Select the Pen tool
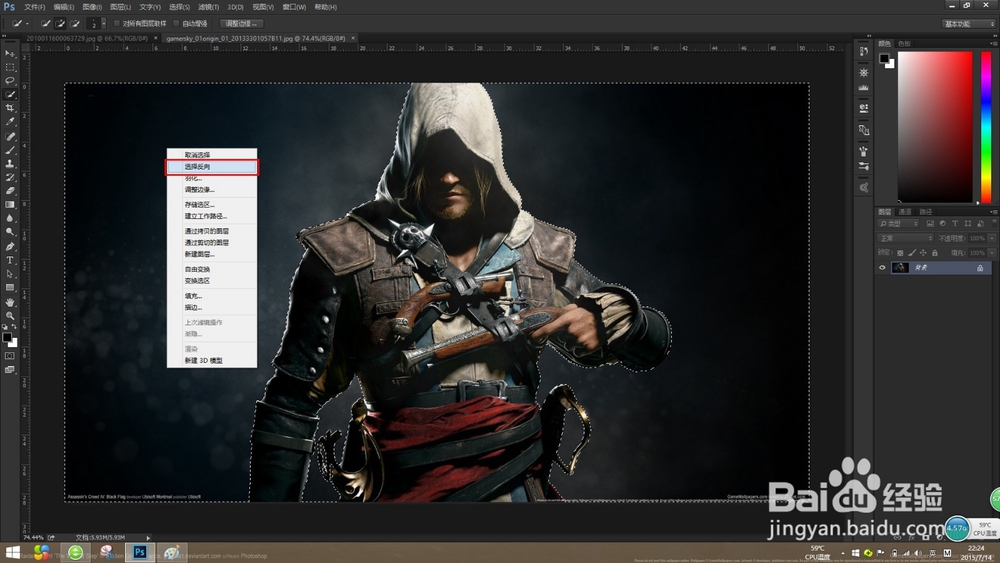Screen dimensions: 1000x563 click(x=10, y=247)
